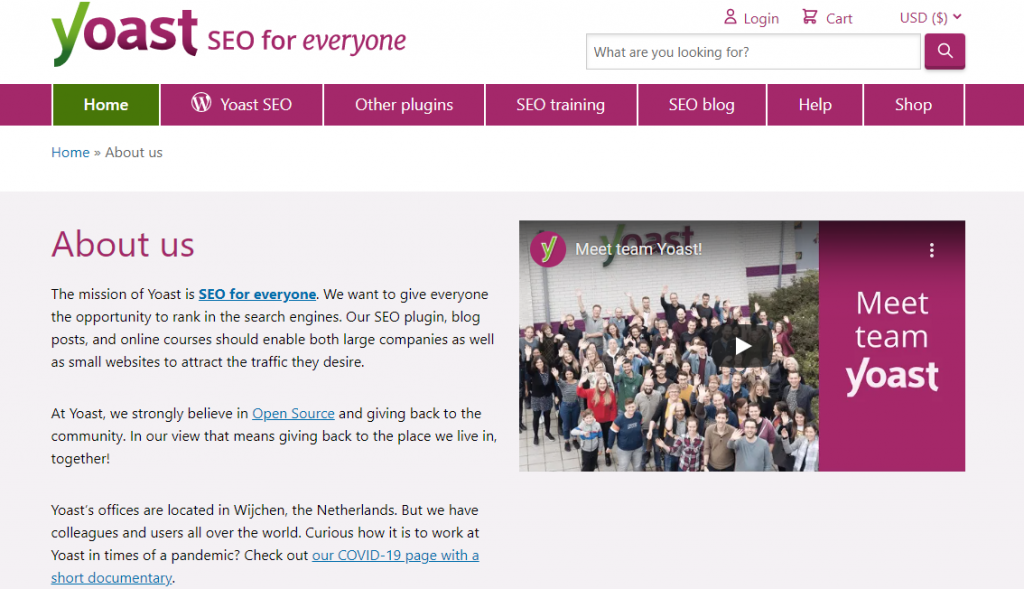The height and width of the screenshot is (589, 1024).
Task: Click the WordPress icon beside Yoast SEO
Action: tap(201, 103)
